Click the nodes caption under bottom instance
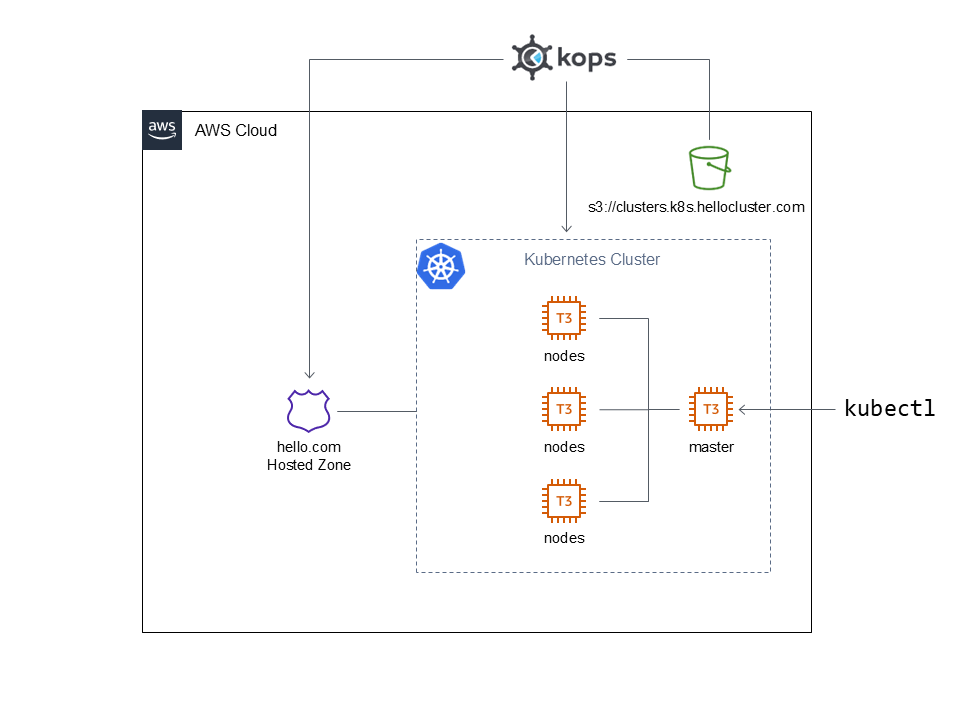Image resolution: width=960 pixels, height=720 pixels. coord(564,538)
